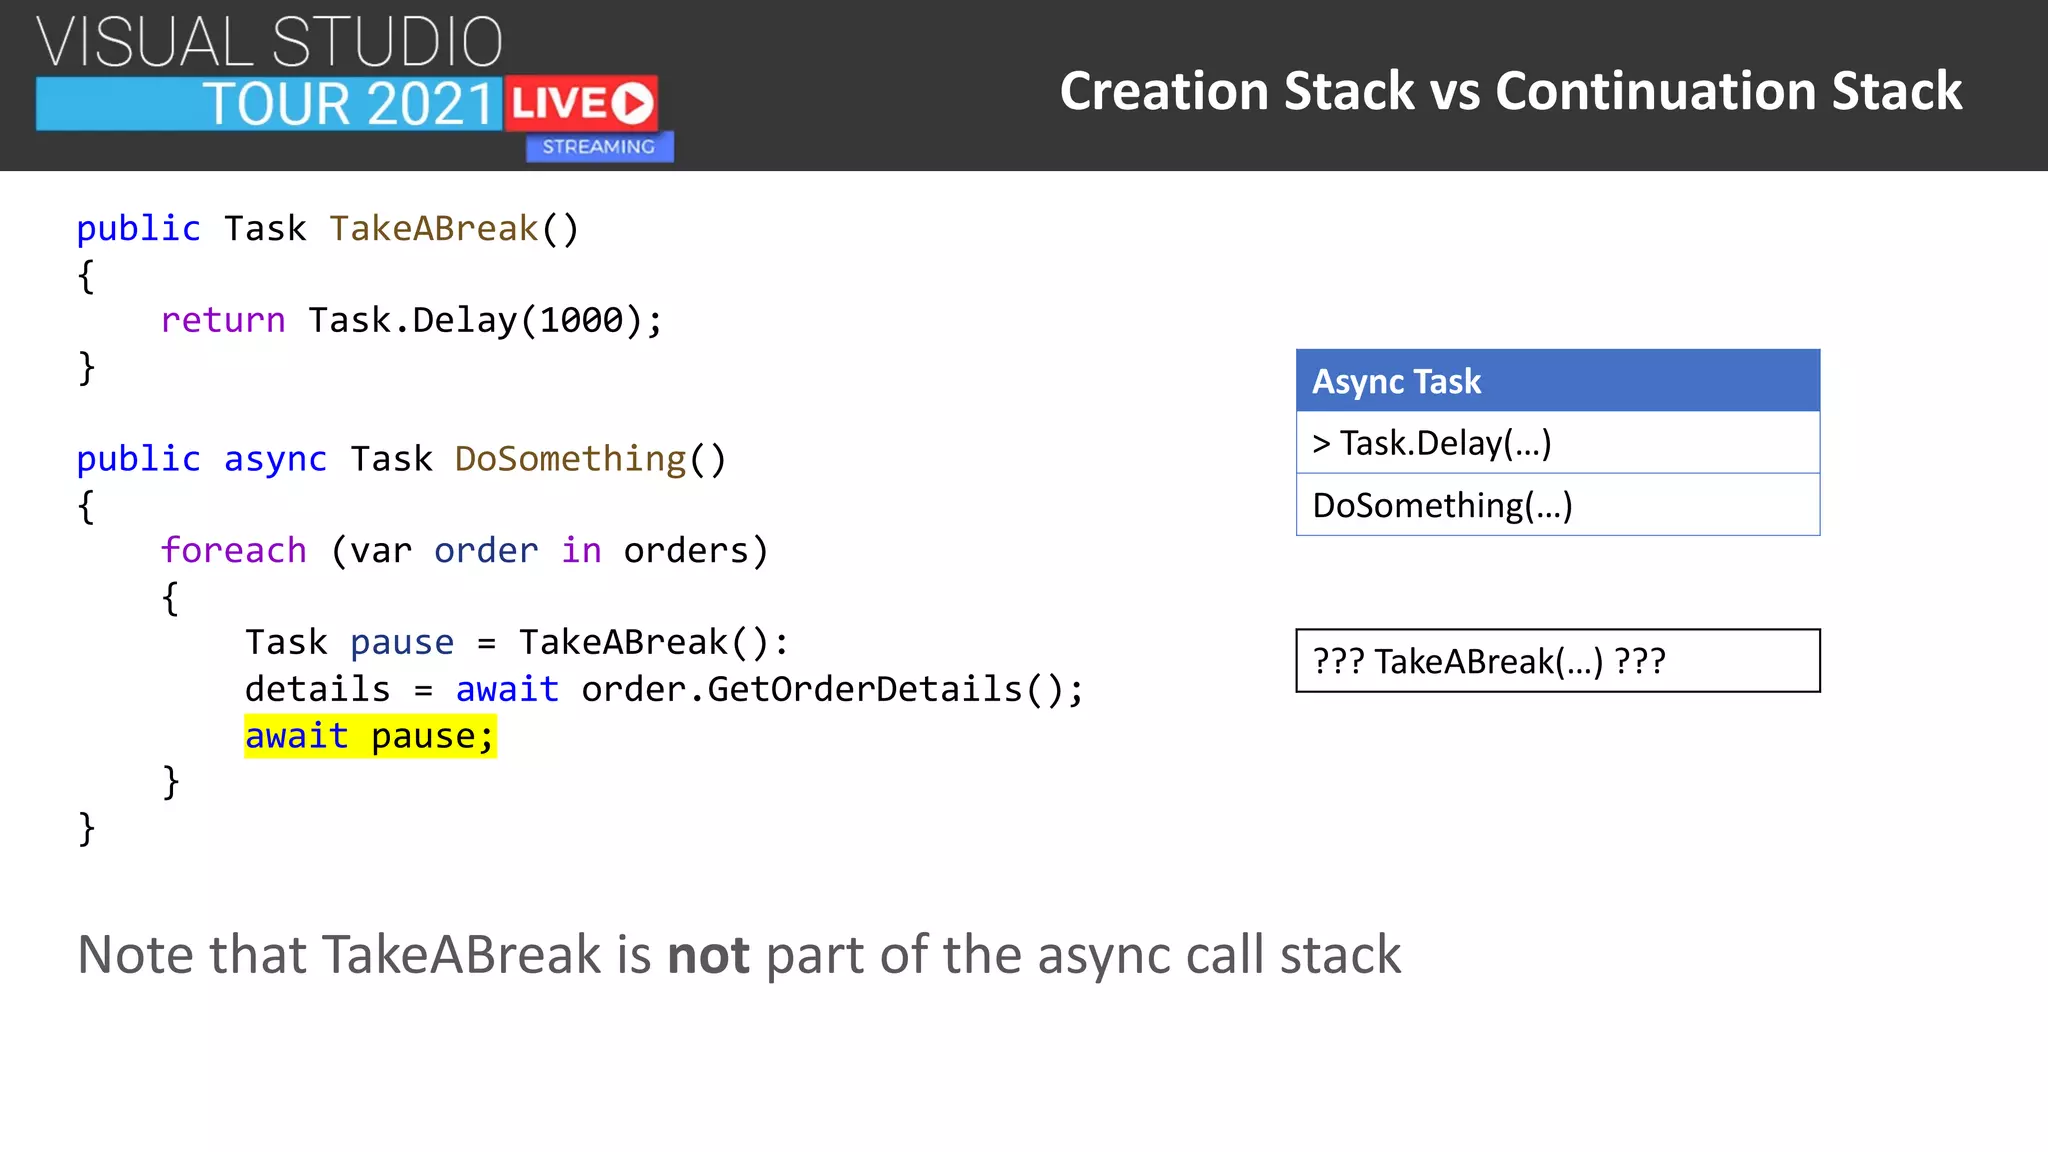Click 'details = await order.GetOrderDetails();' line
This screenshot has height=1152, width=2048.
click(x=664, y=689)
